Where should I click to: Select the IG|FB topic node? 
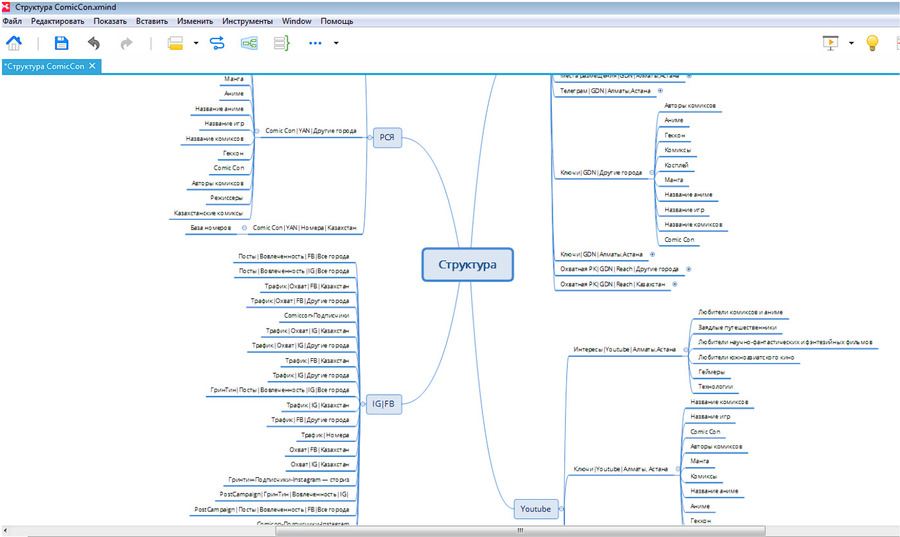coord(383,404)
